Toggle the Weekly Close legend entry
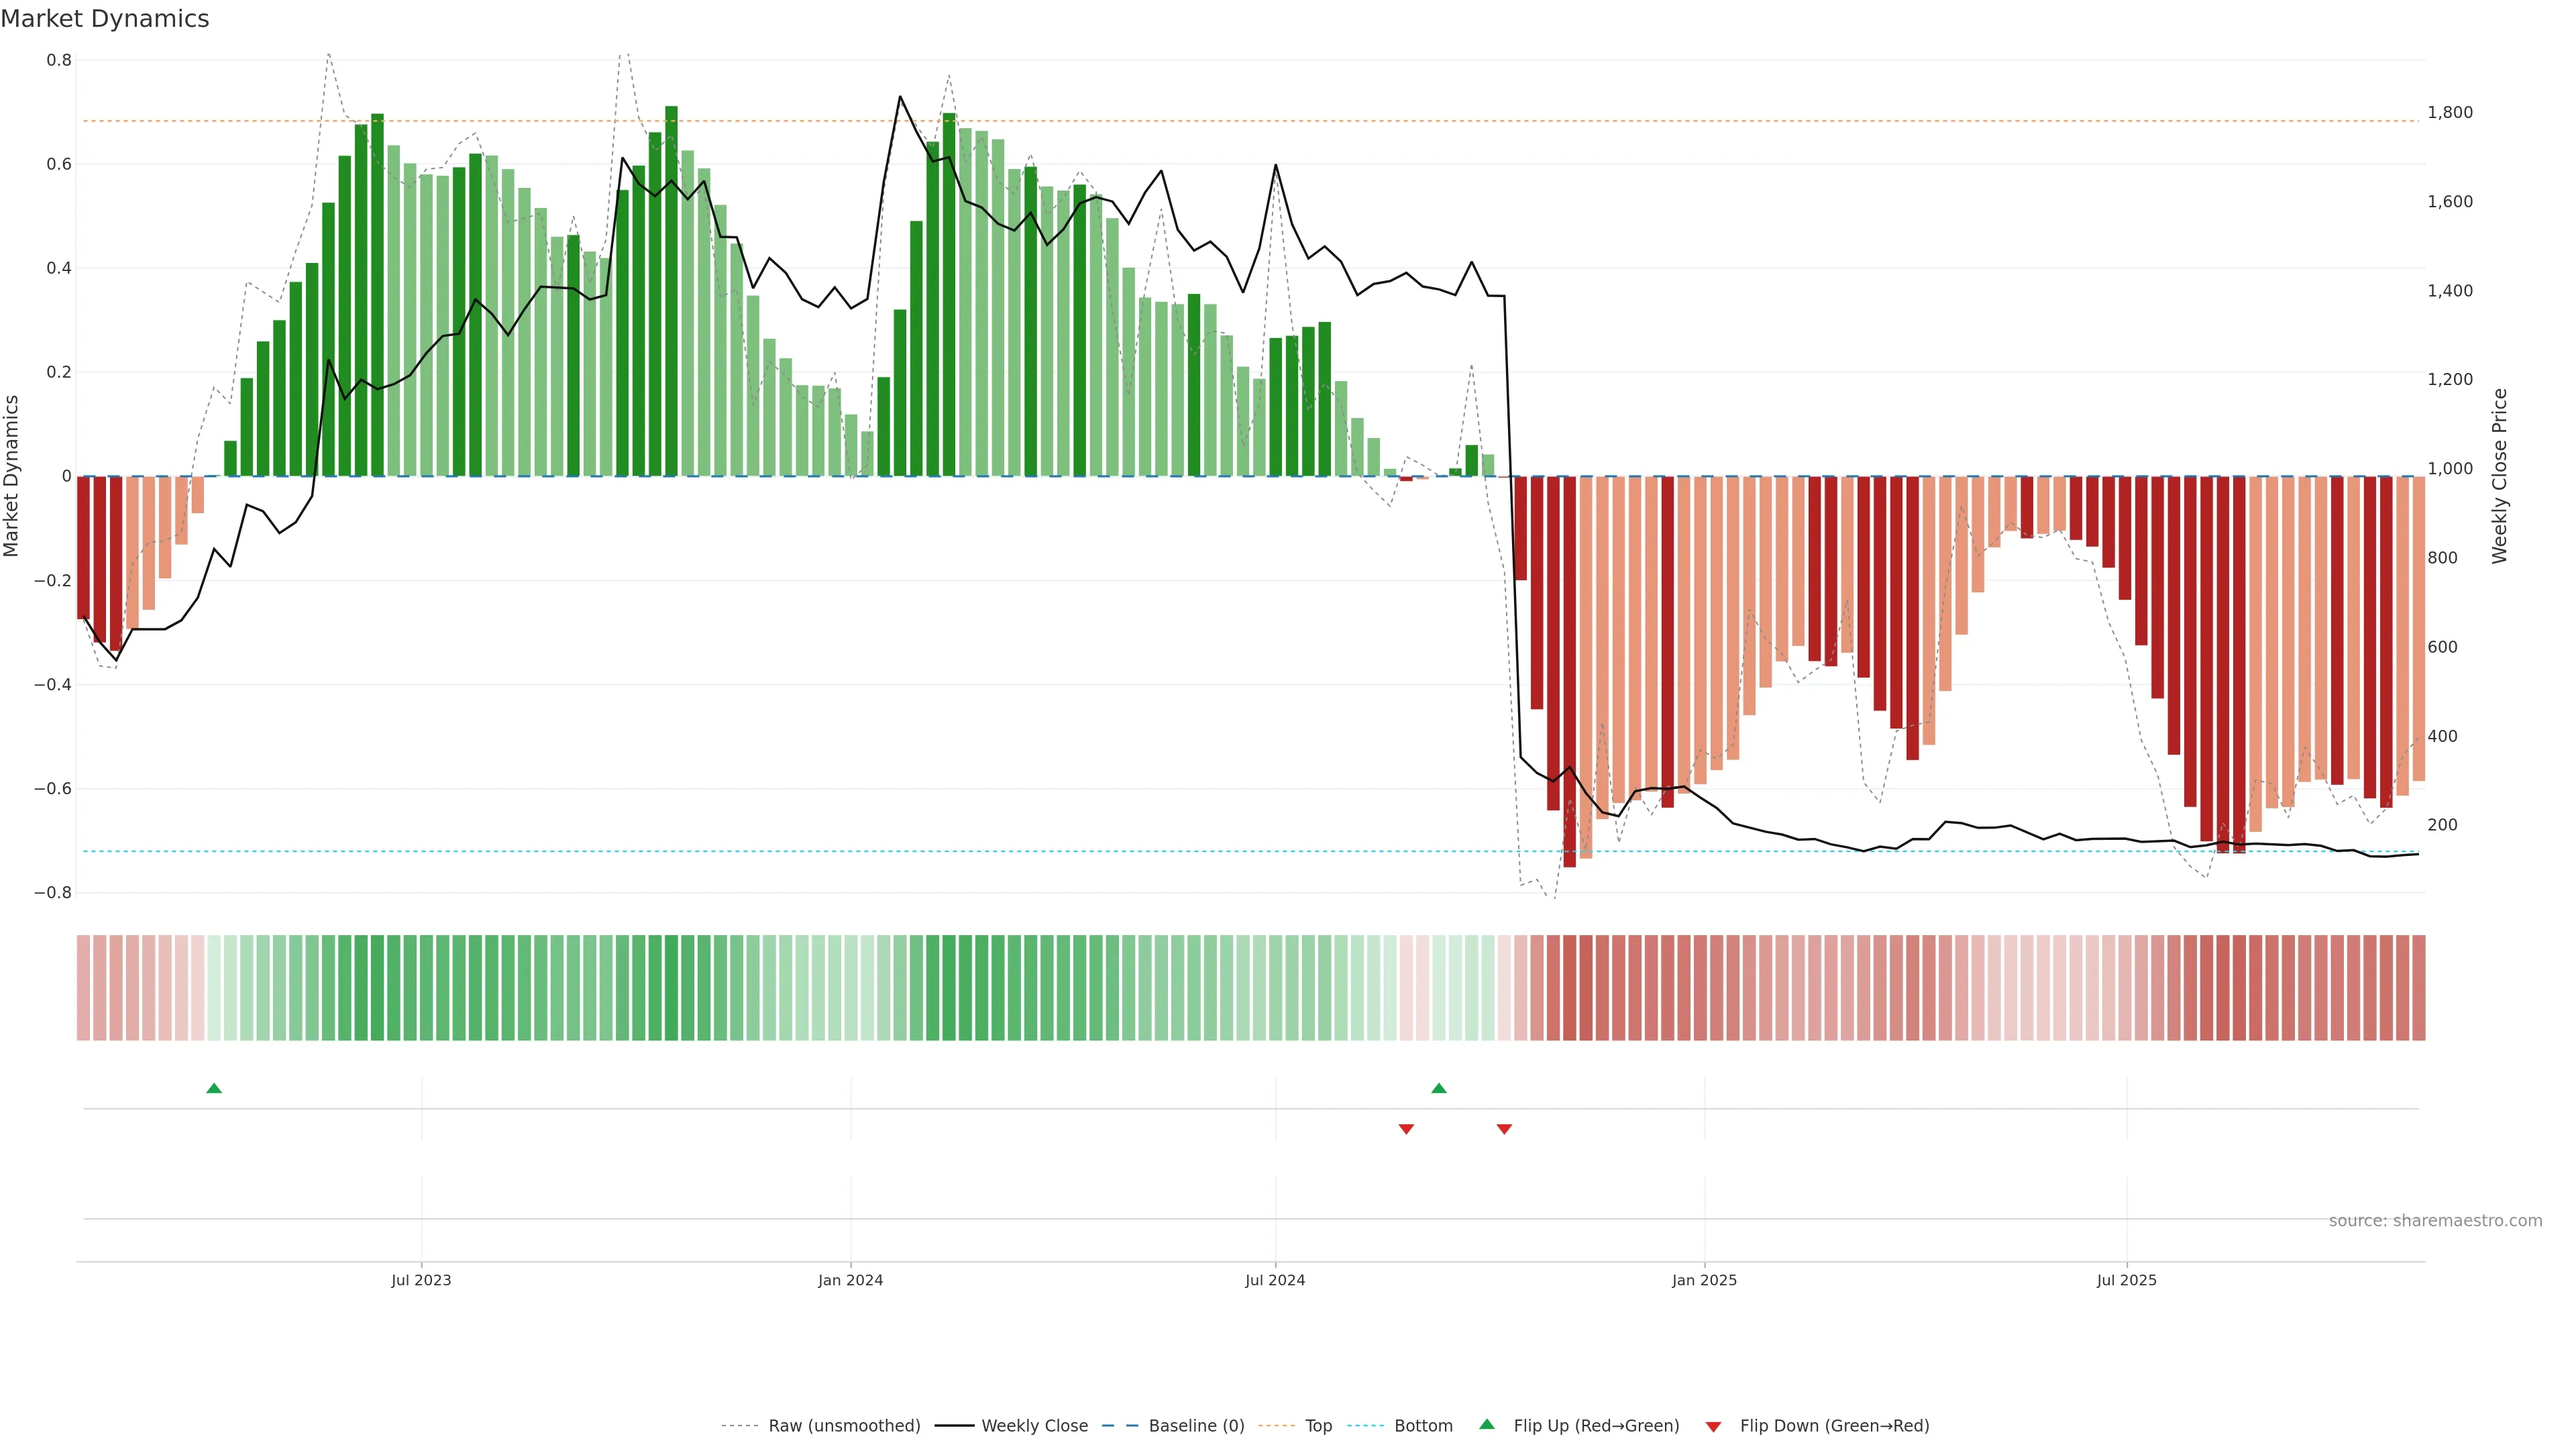This screenshot has height=1449, width=2576. coord(1034,1426)
